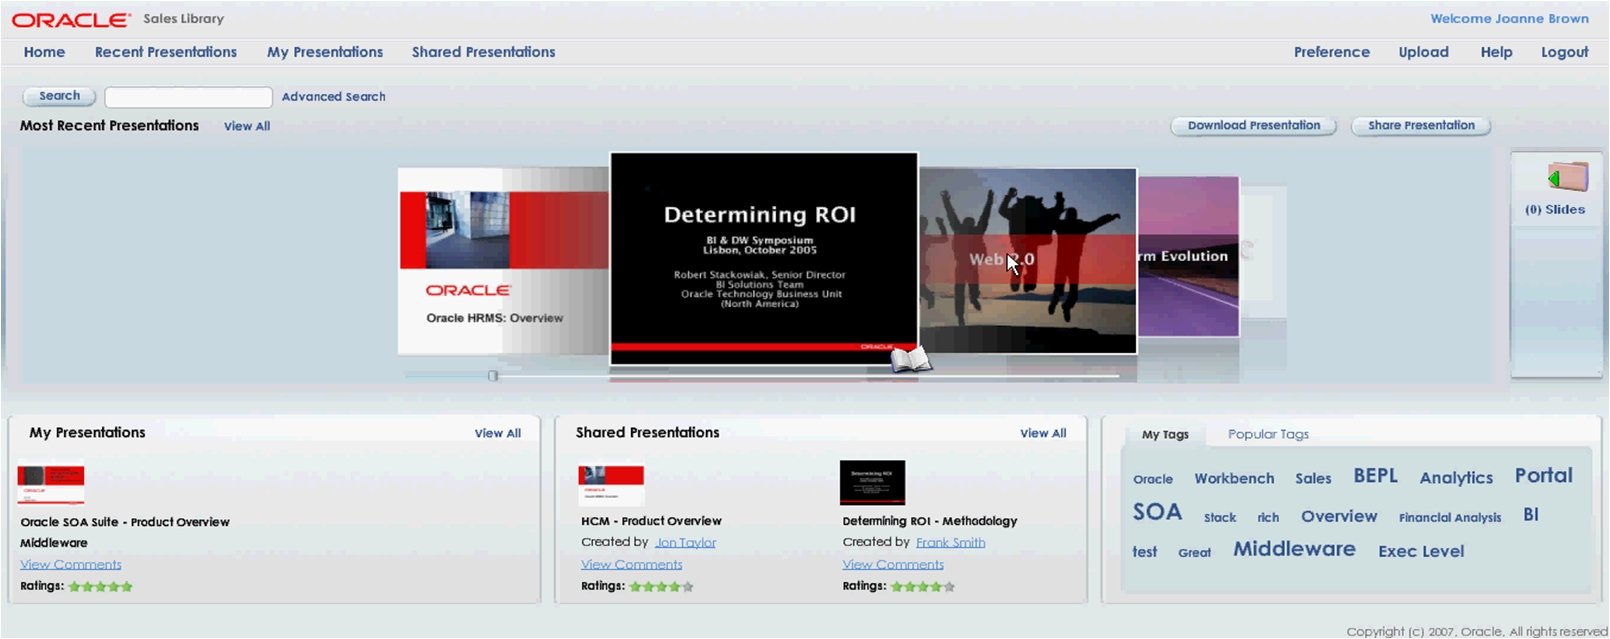Select the test tag
Viewport: 1610px width, 639px height.
[1145, 552]
